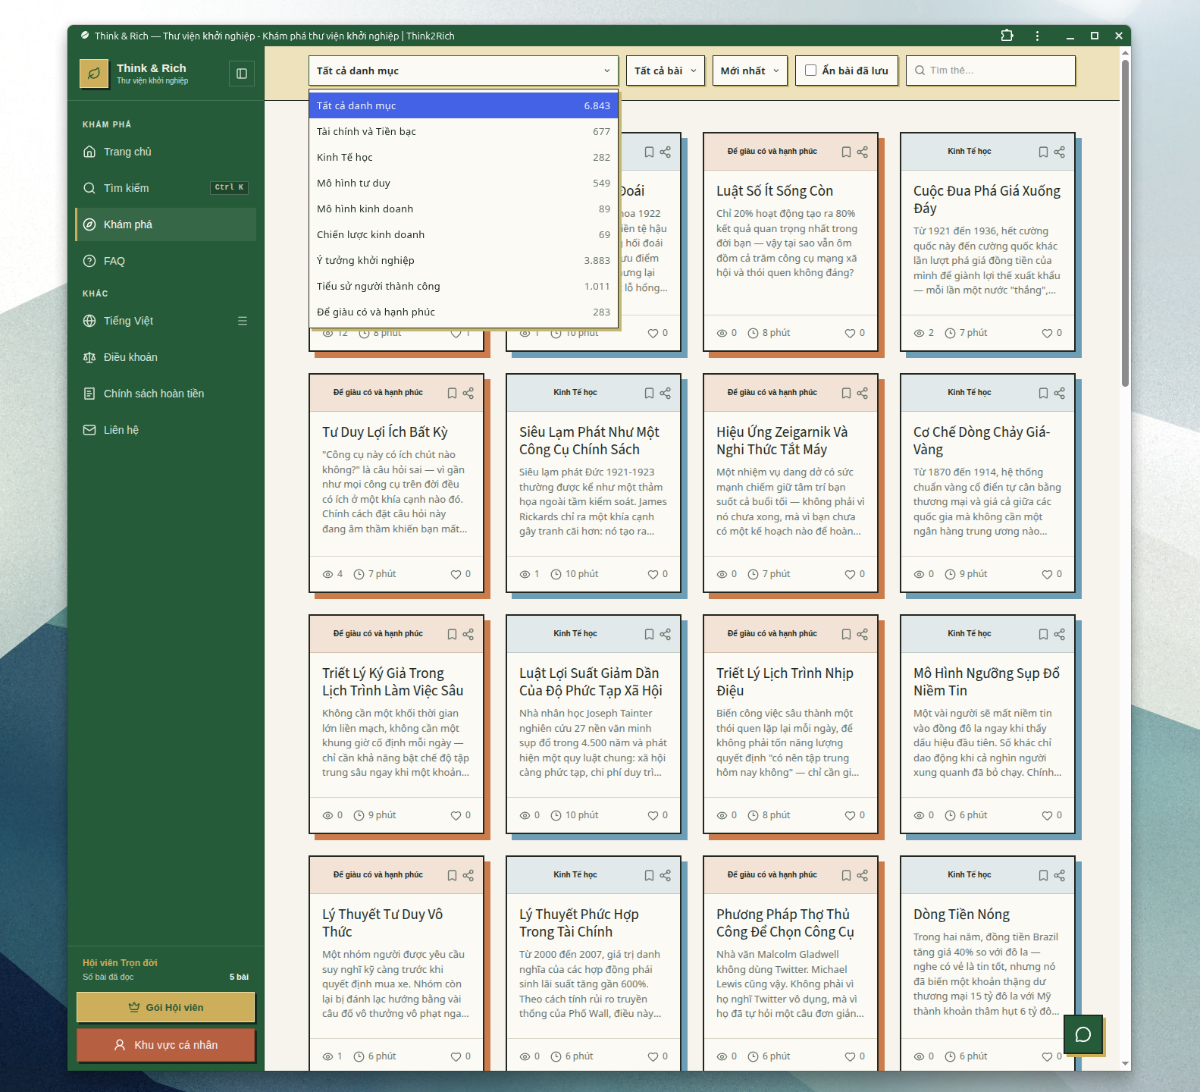
Task: Click the Khu vực cá nhân button
Action: click(x=166, y=1045)
